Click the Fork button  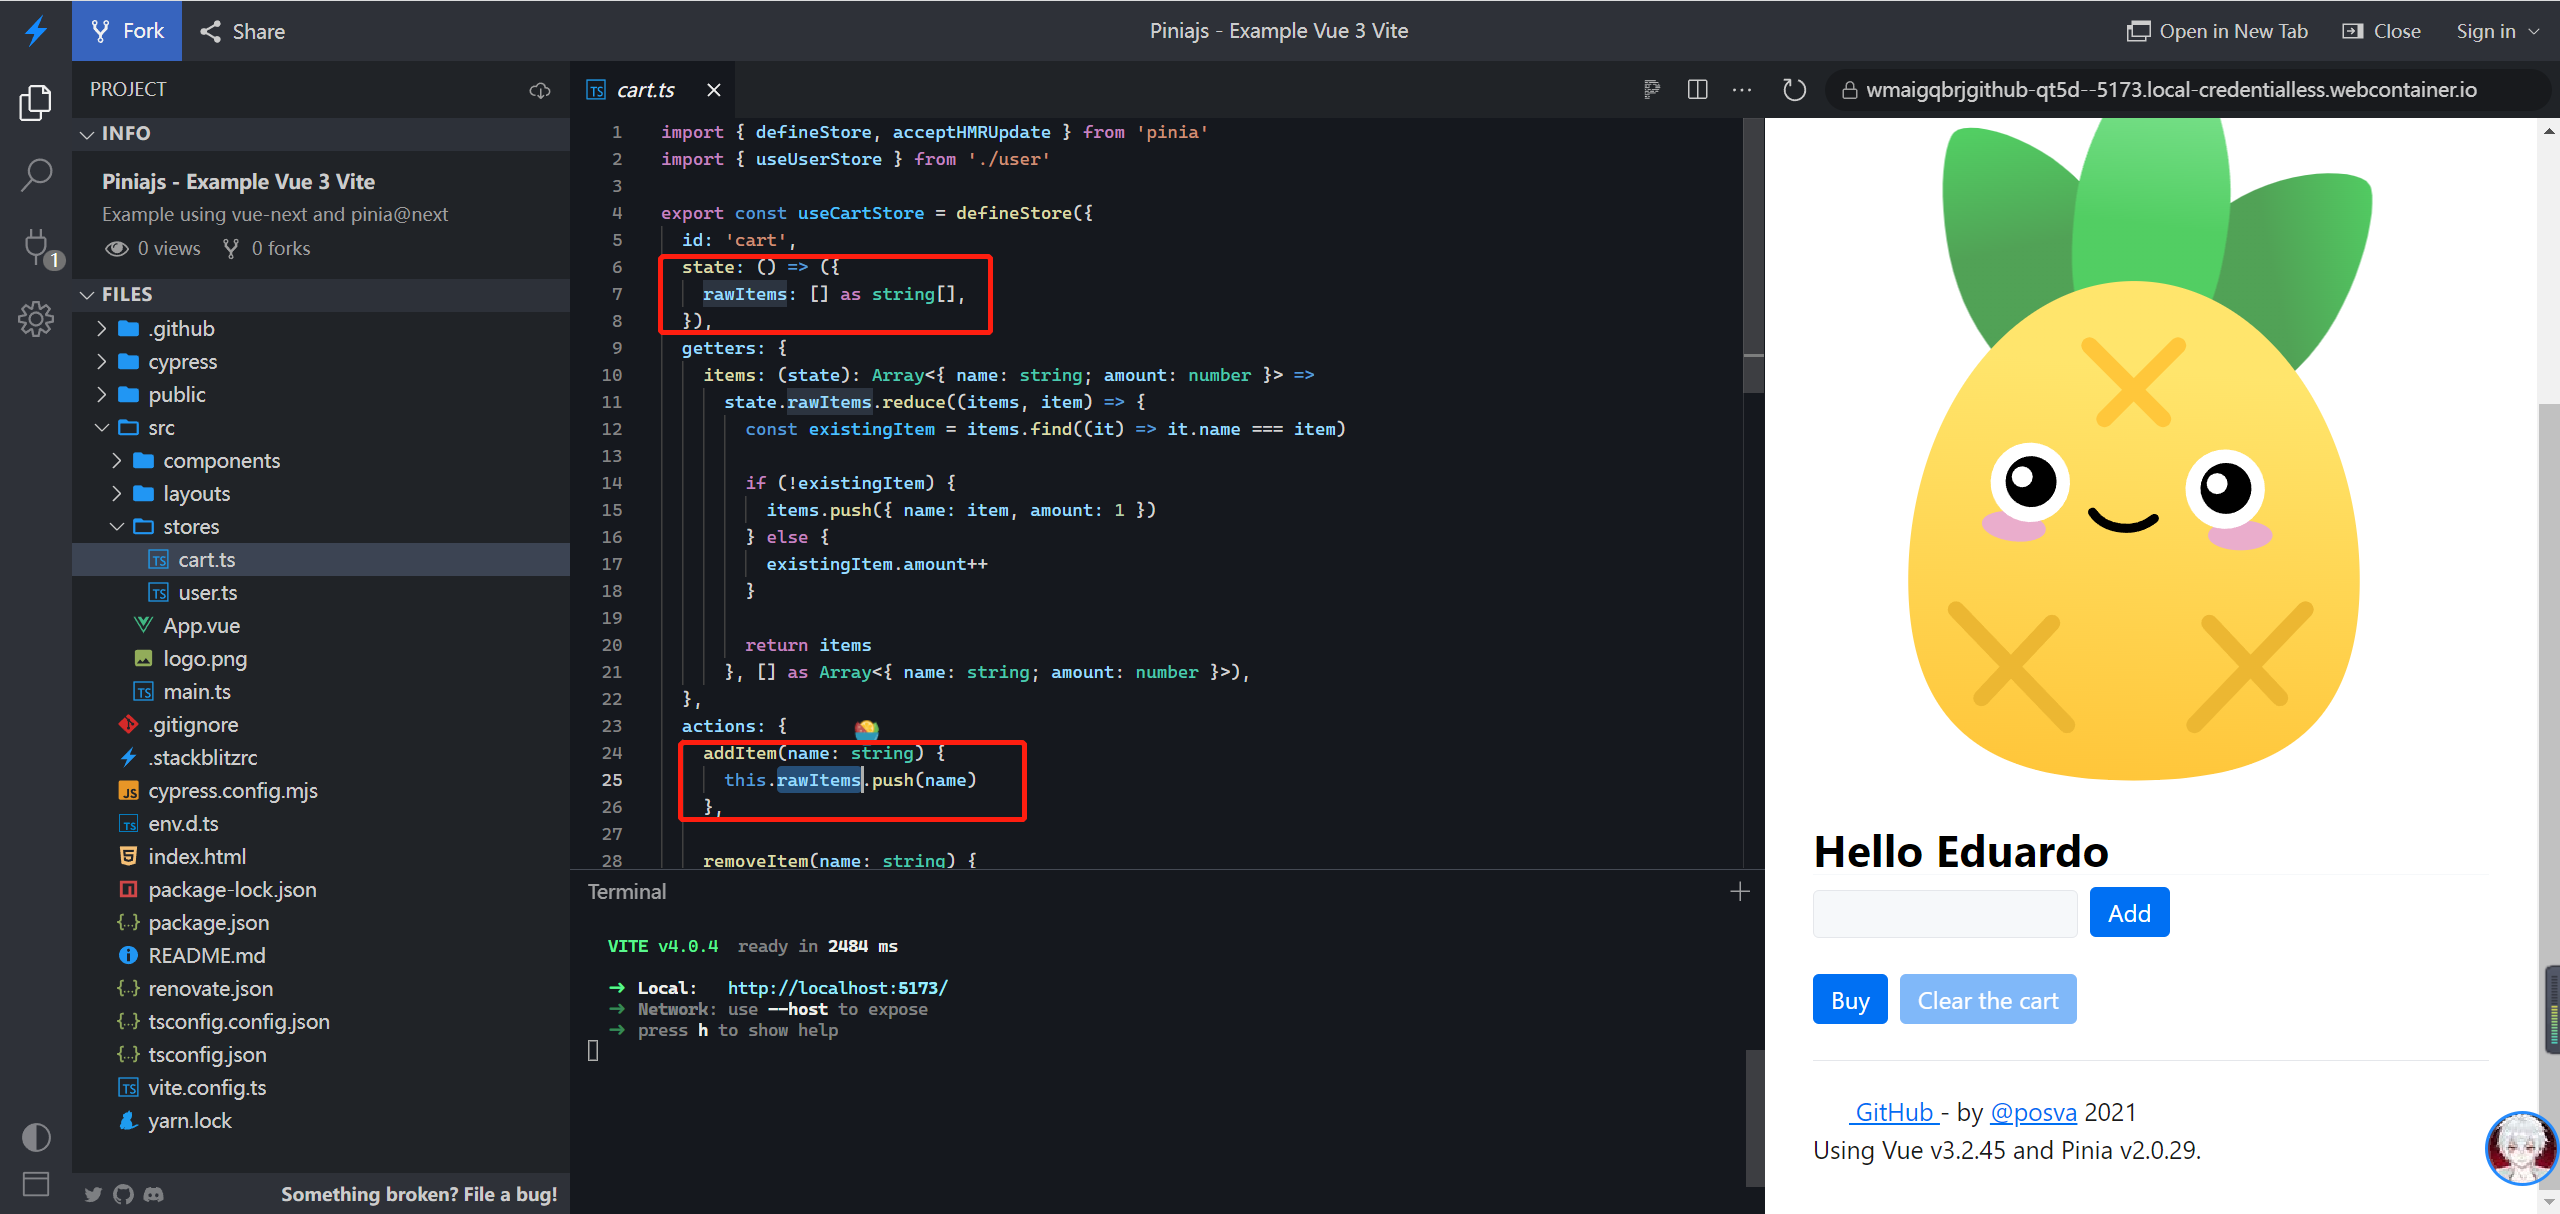127,31
